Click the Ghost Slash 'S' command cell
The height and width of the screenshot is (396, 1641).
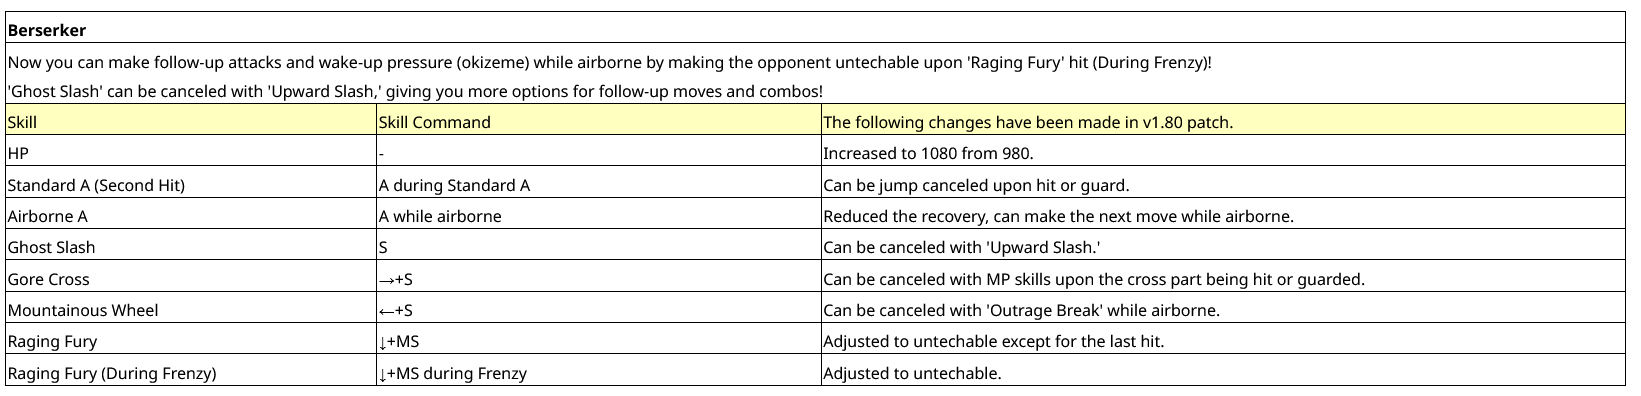point(599,247)
